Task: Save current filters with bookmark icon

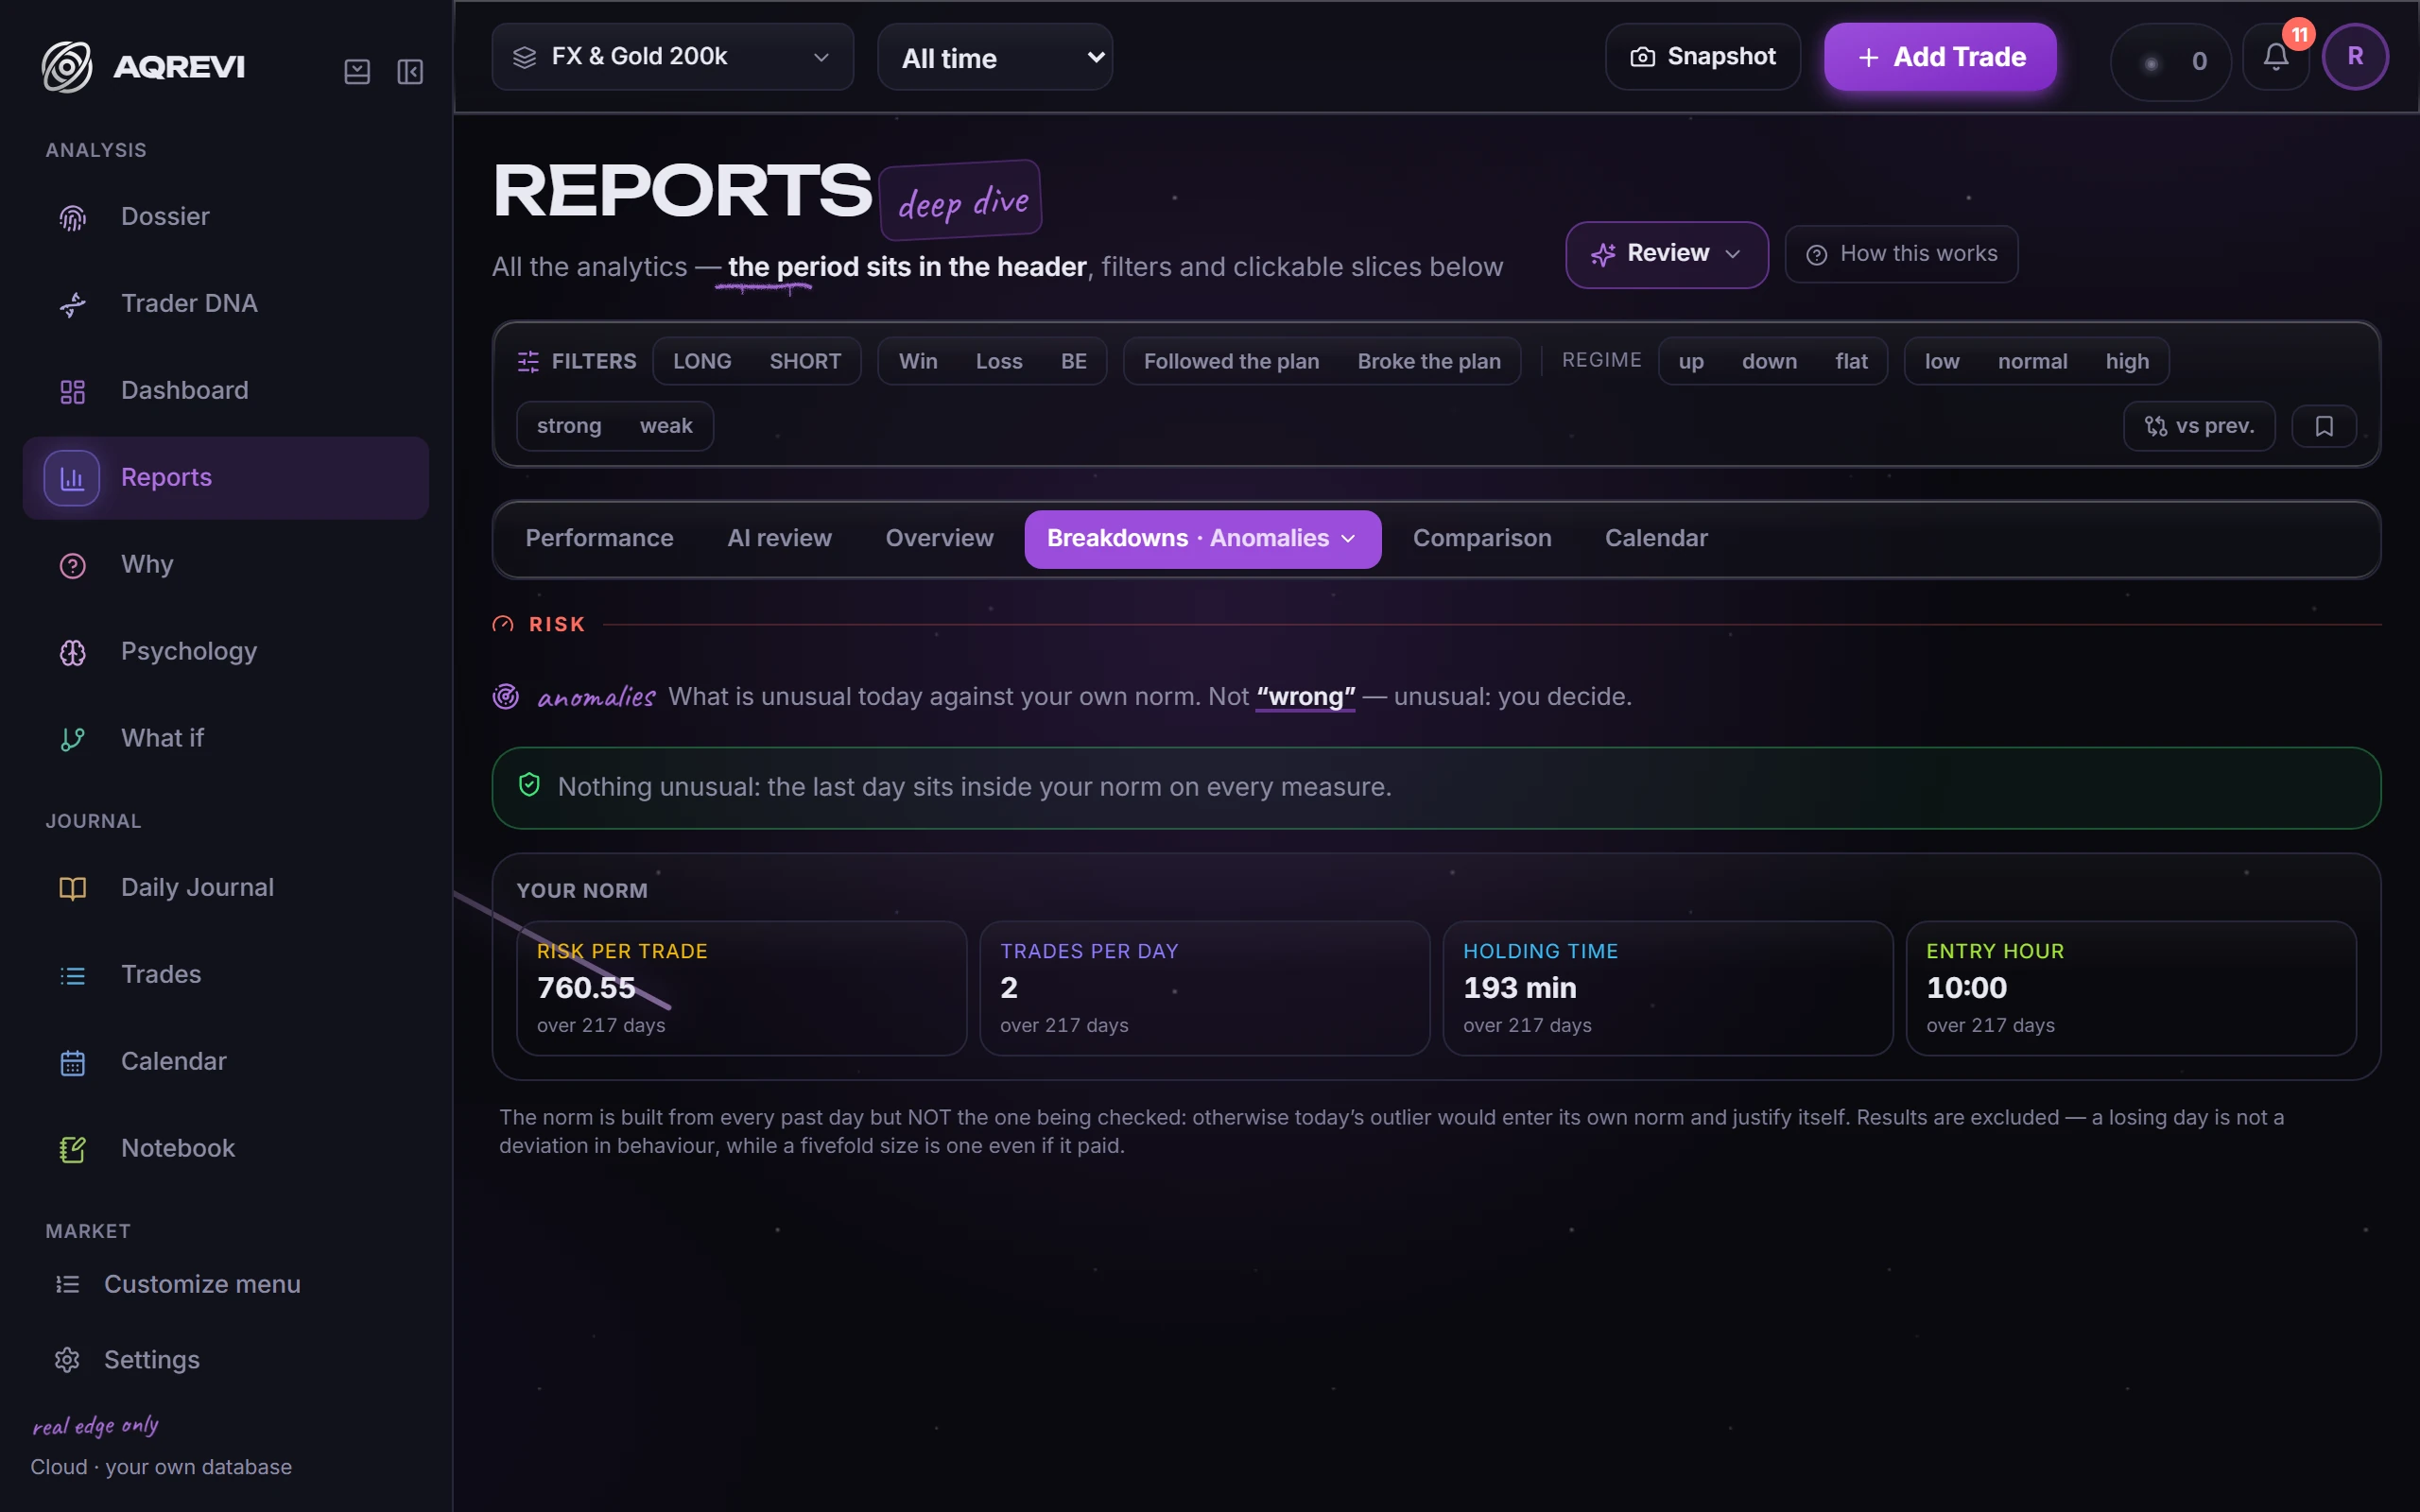Action: (2324, 426)
